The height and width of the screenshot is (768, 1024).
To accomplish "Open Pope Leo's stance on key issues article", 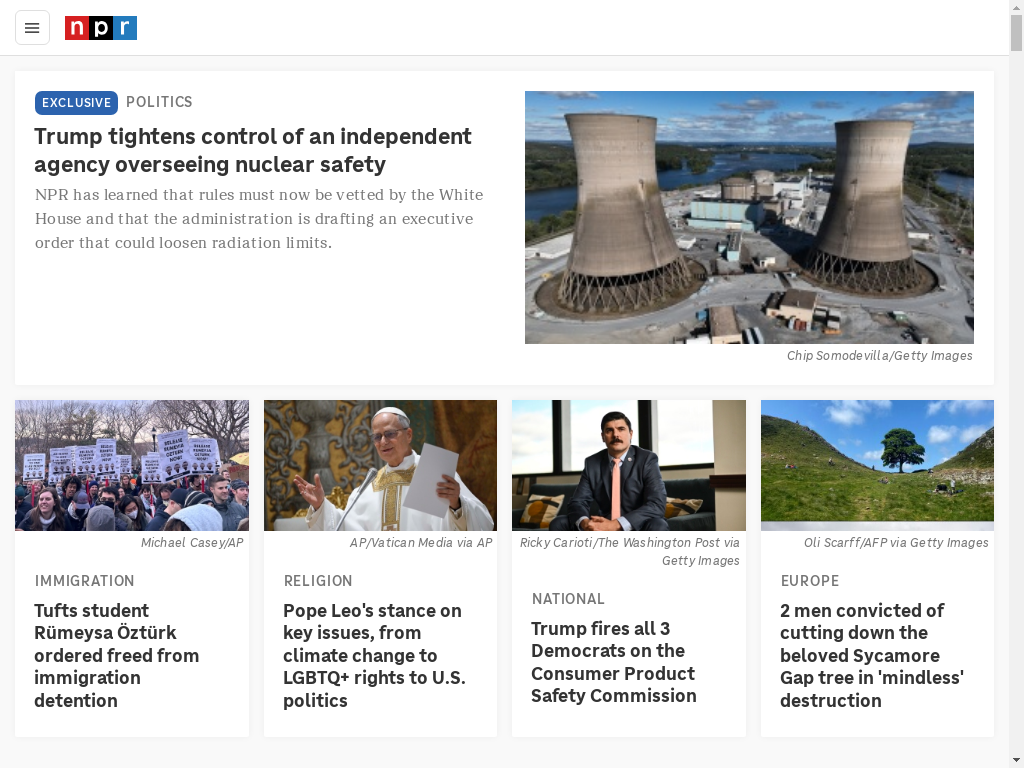I will point(374,655).
